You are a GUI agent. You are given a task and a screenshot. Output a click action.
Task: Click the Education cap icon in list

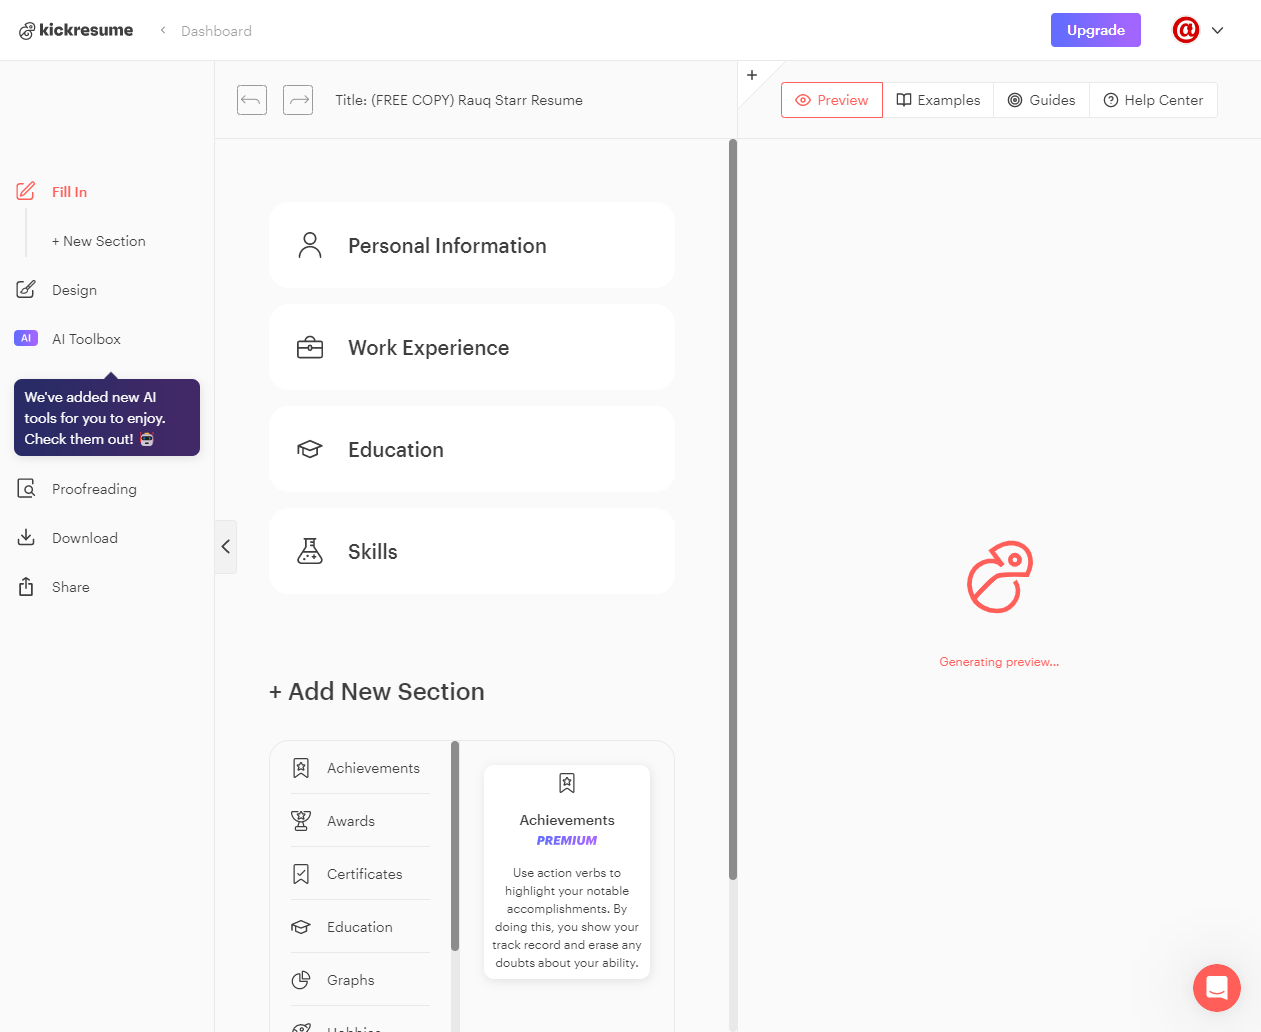pos(301,927)
